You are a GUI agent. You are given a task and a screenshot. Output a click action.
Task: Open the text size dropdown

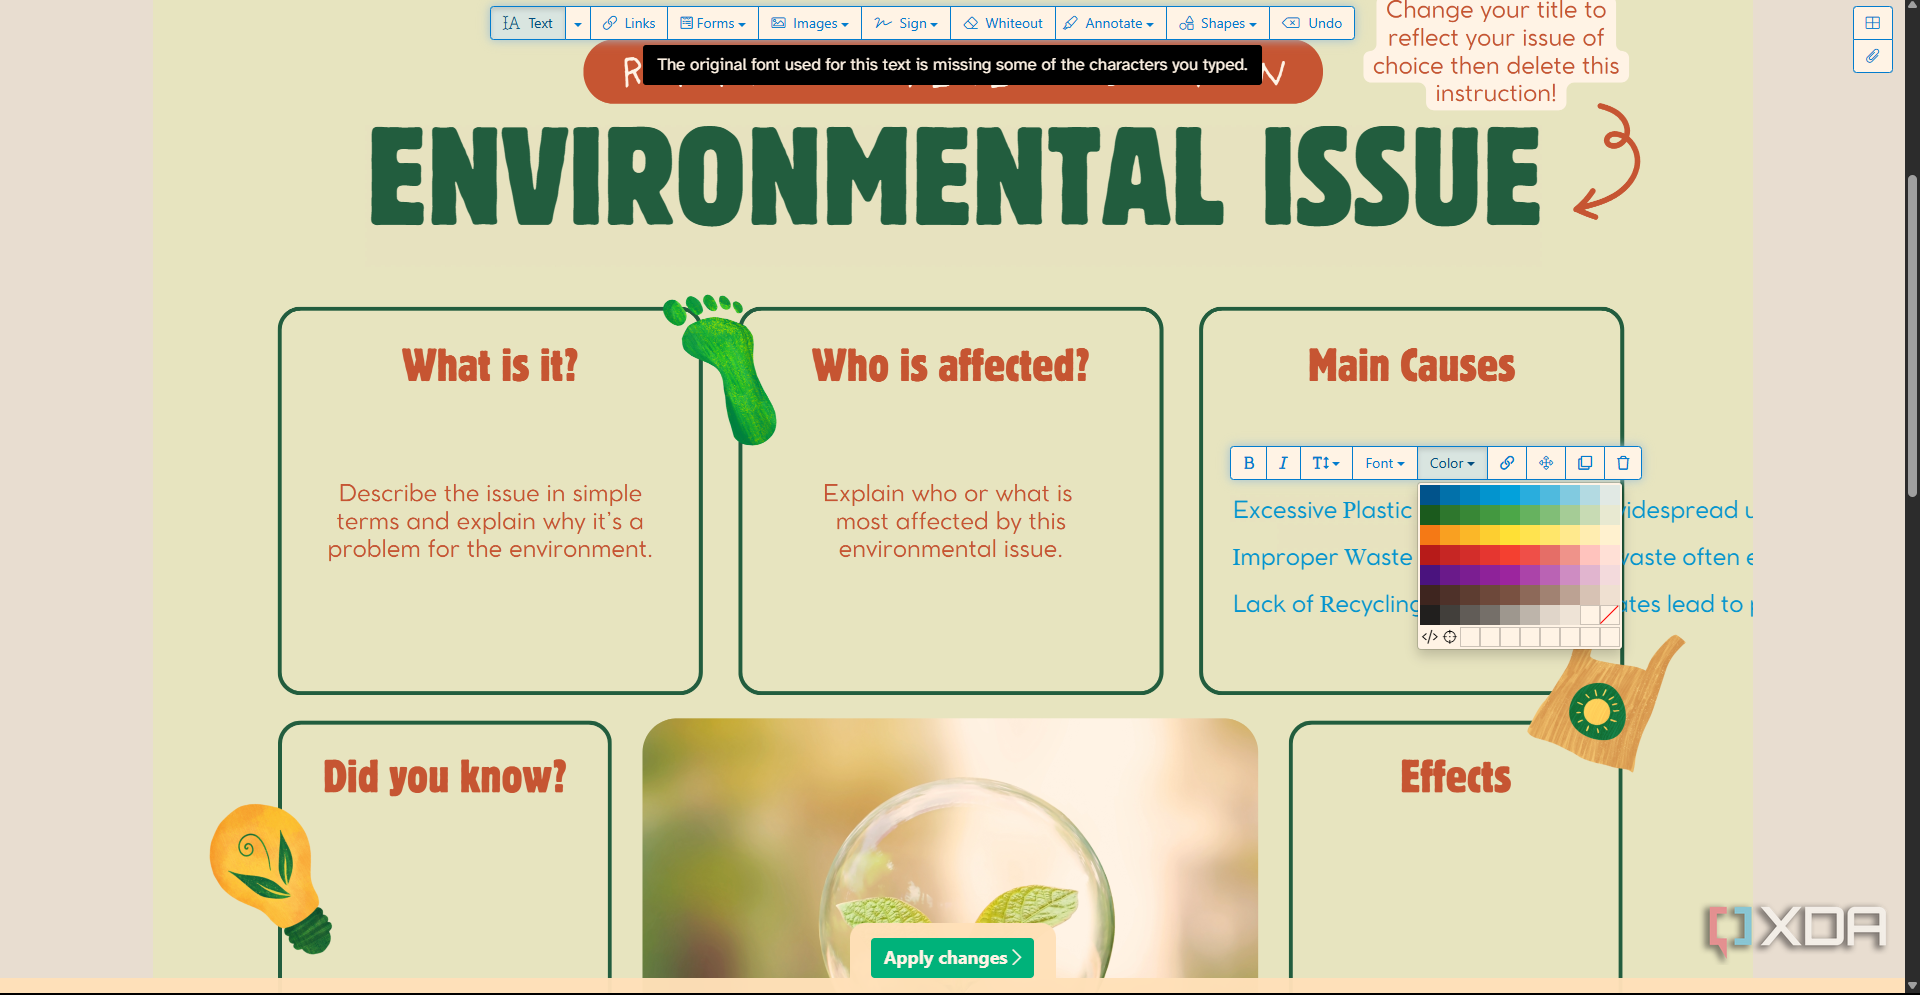pyautogui.click(x=1326, y=463)
